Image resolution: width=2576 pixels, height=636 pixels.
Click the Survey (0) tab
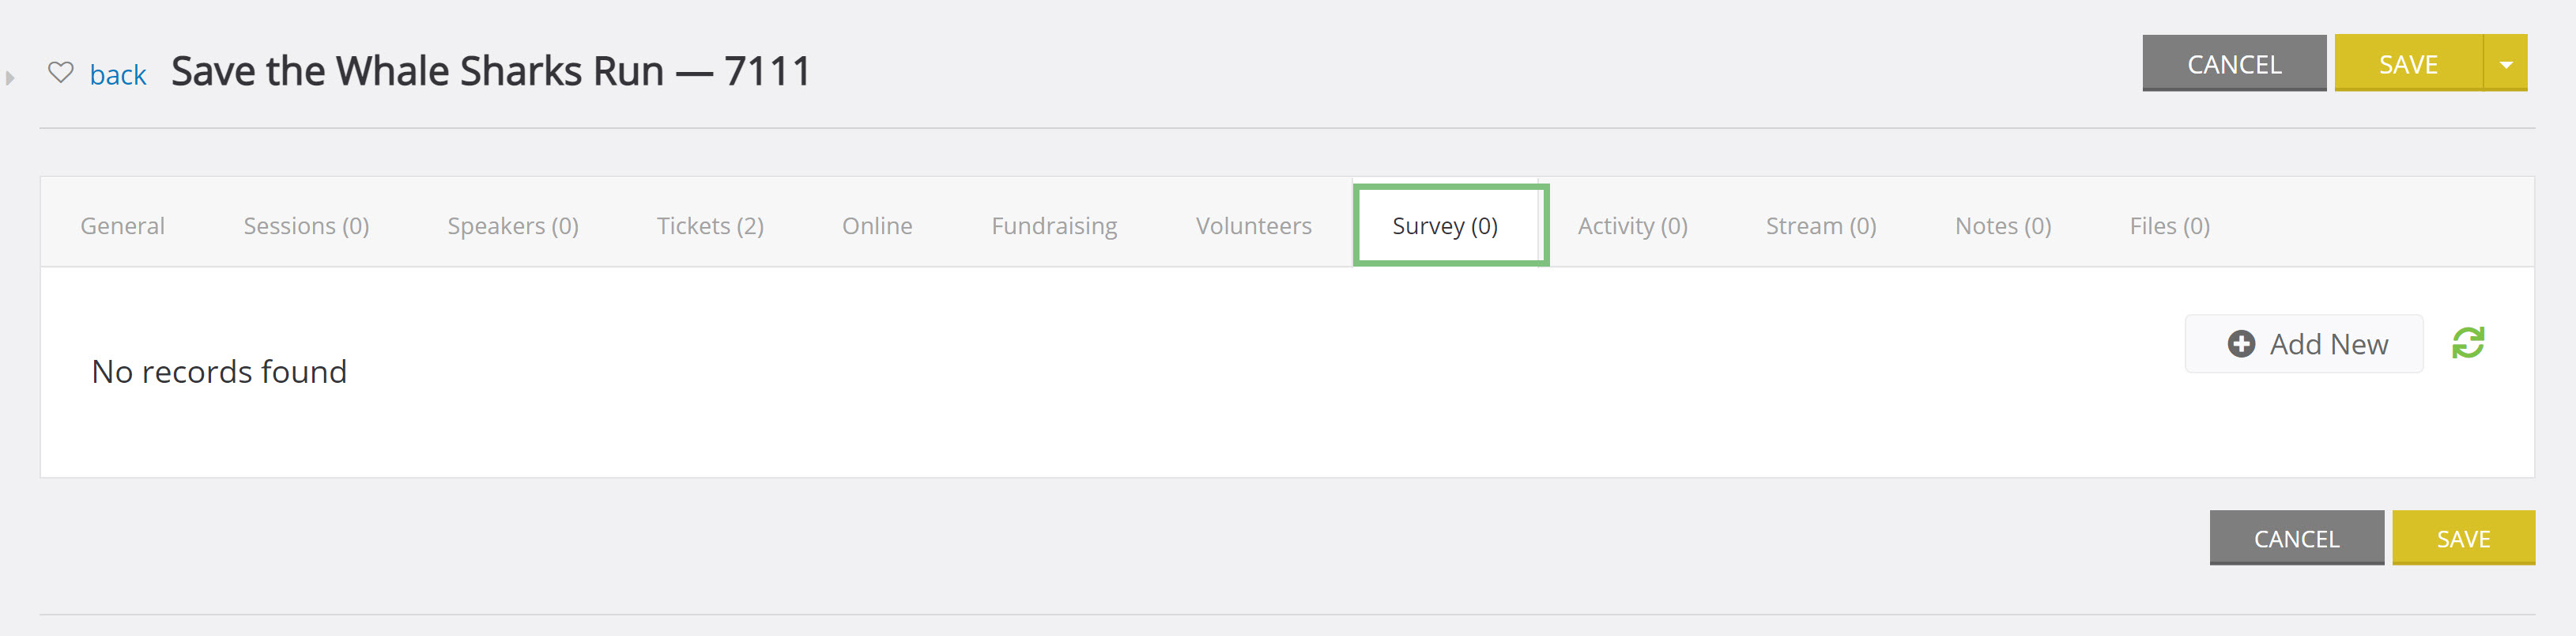1445,226
